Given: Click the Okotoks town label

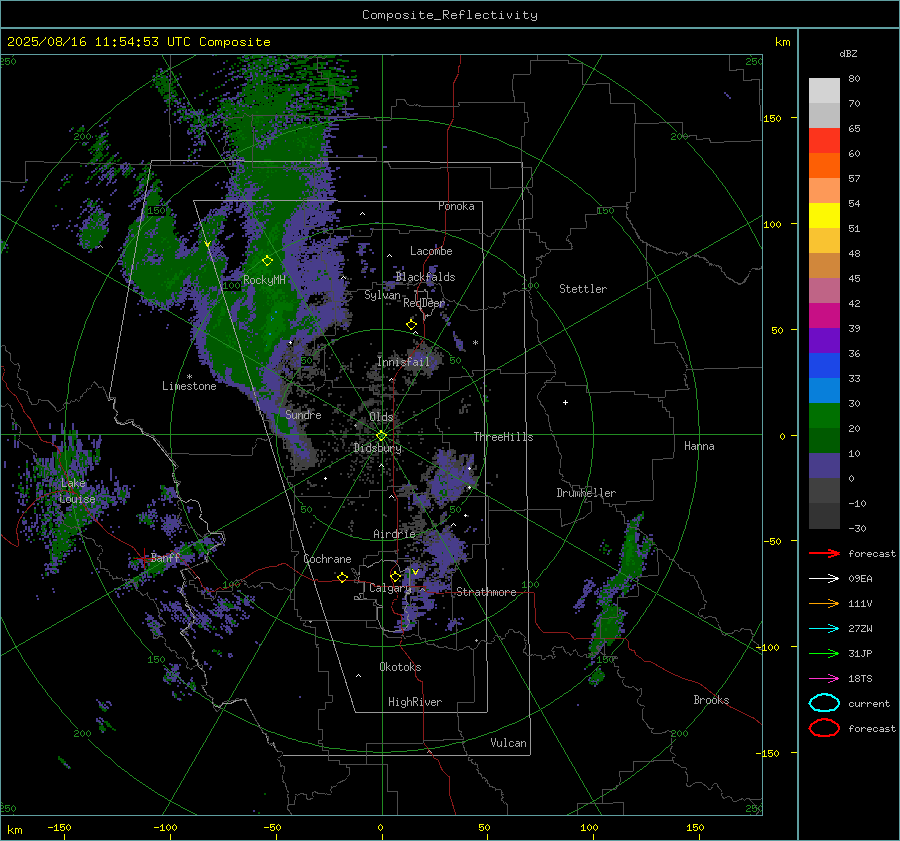Looking at the screenshot, I should 400,667.
